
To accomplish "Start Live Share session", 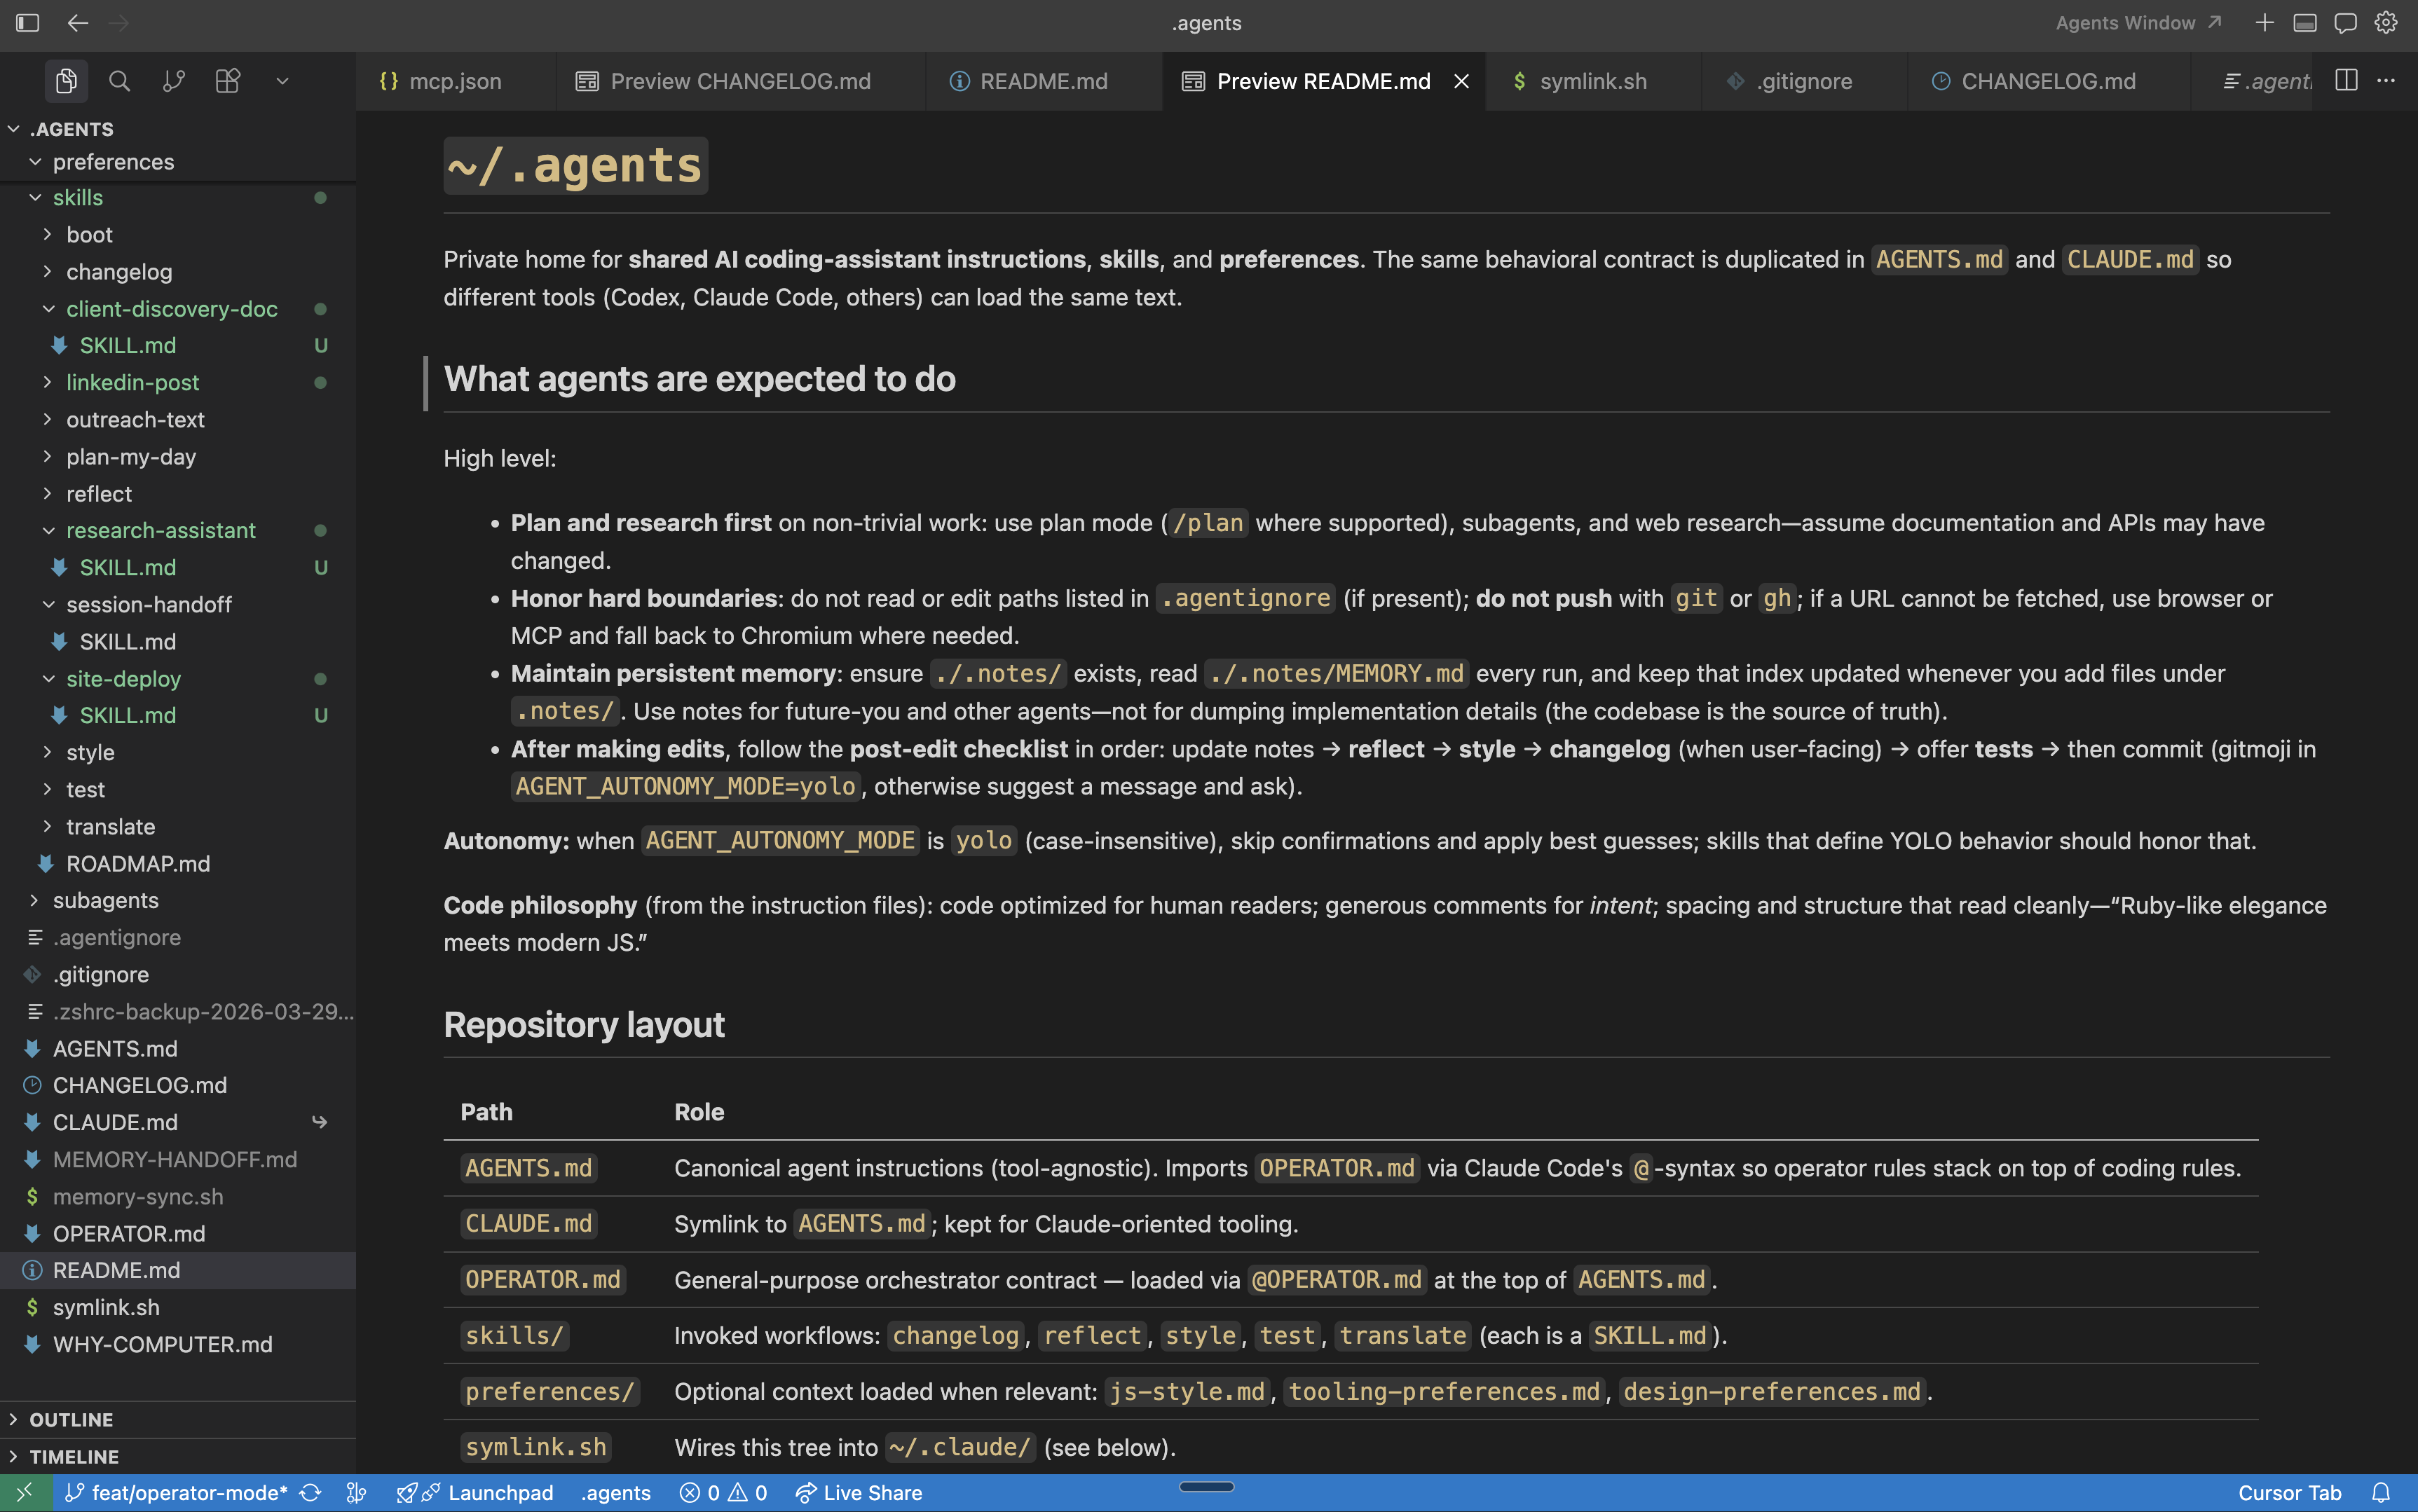I will [x=858, y=1493].
